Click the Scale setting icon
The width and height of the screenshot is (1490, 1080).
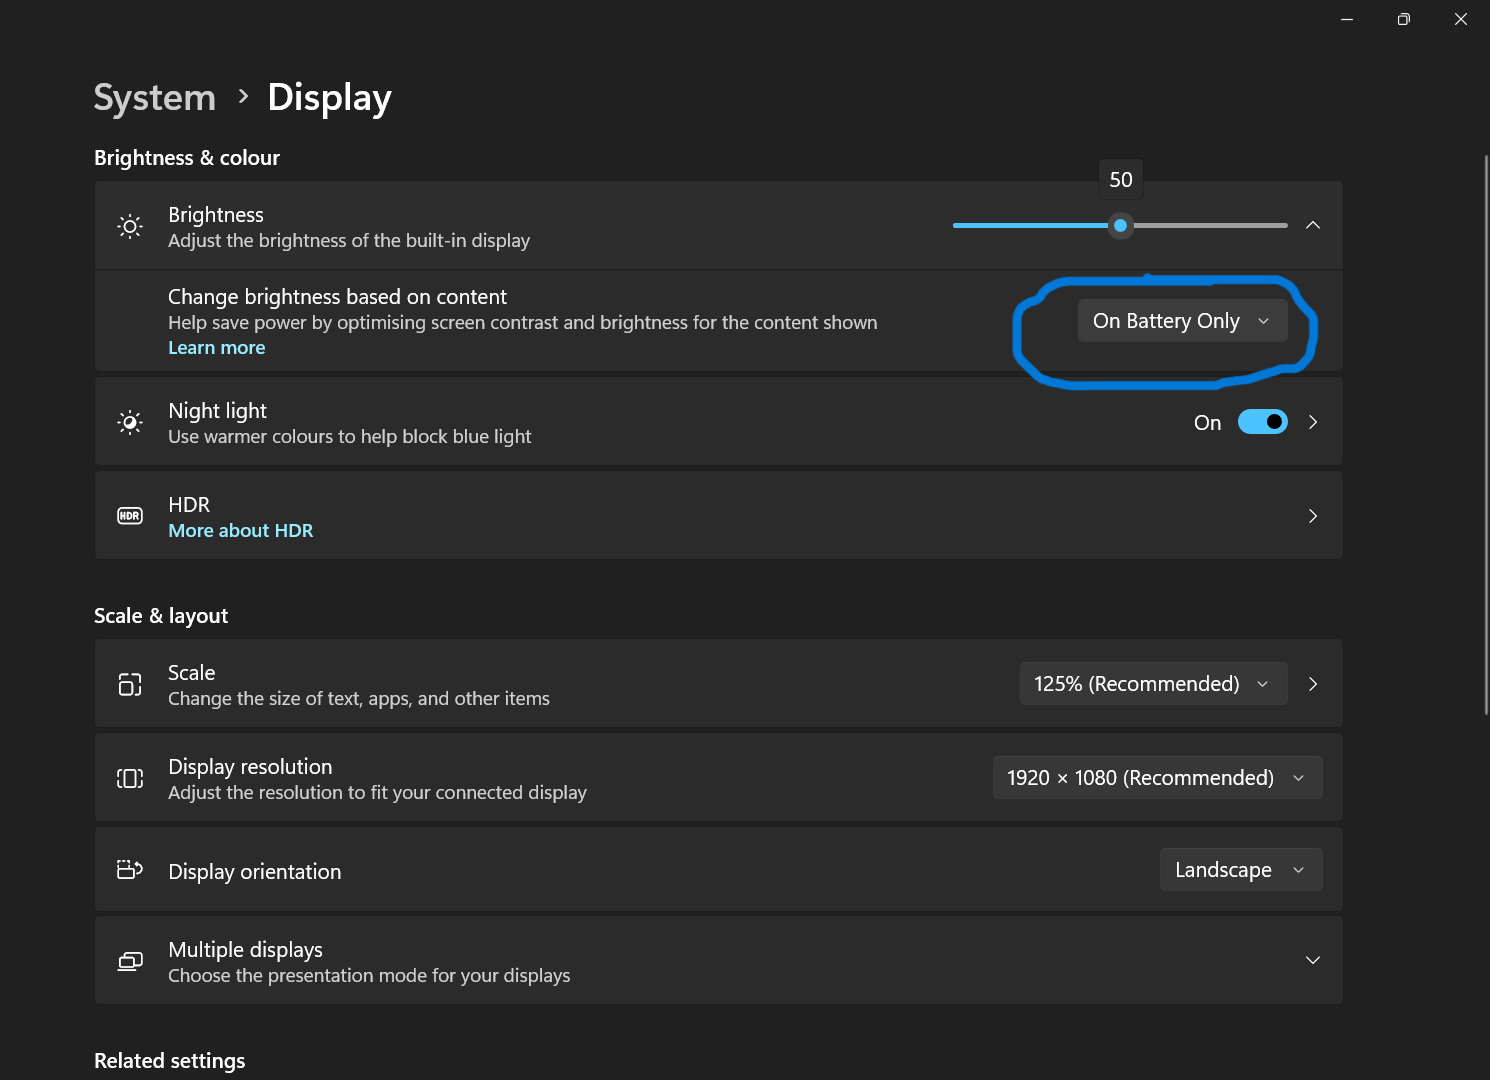[x=130, y=684]
